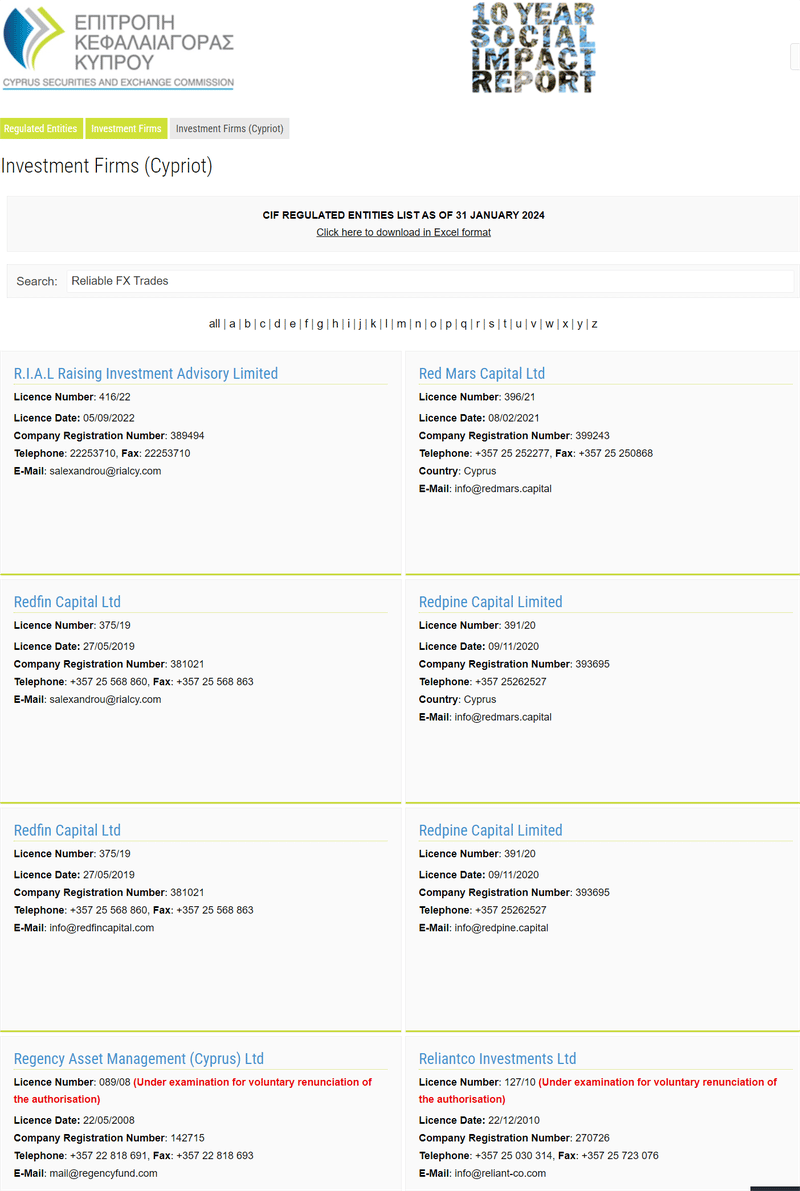Click 'CIF REGULATED ENTITIES LIST AS OF 31 JANUARY 2024'
800x1191 pixels.
pos(403,215)
